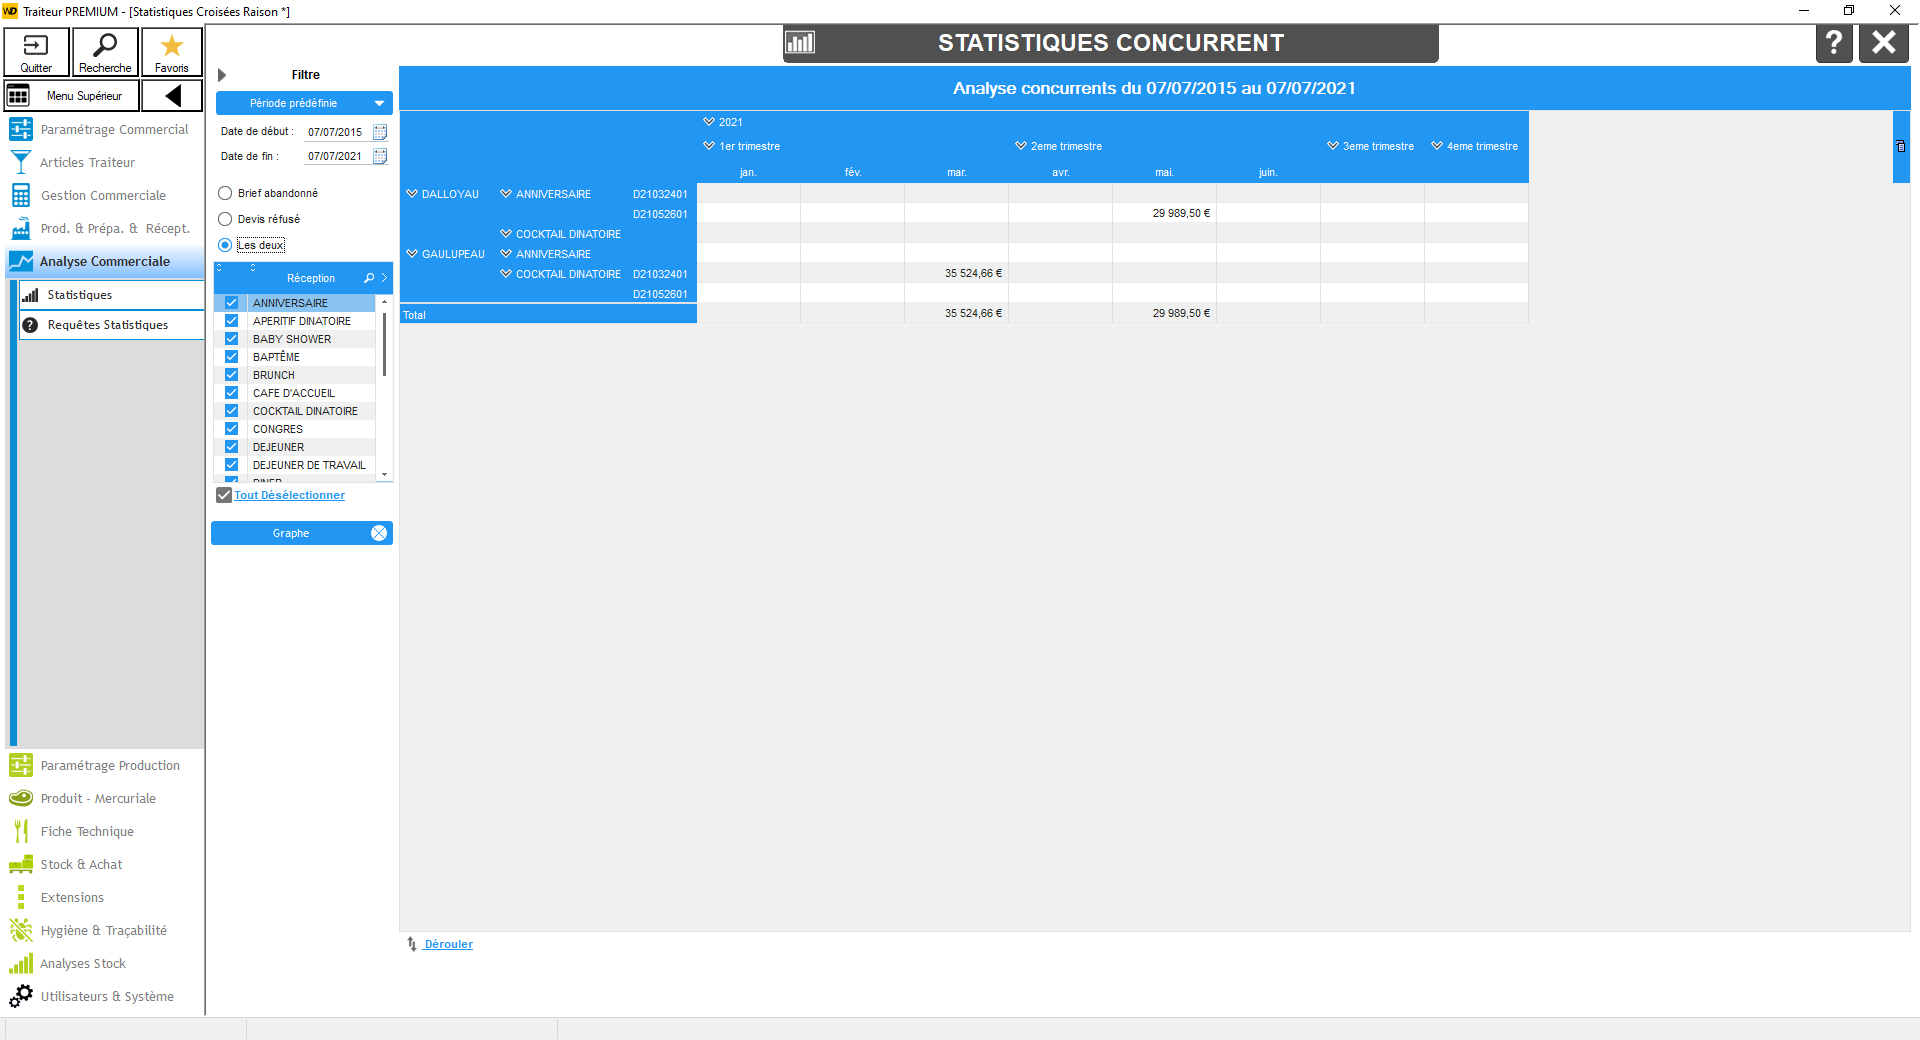1920x1040 pixels.
Task: Open Stock & Achat icon
Action: (21, 864)
